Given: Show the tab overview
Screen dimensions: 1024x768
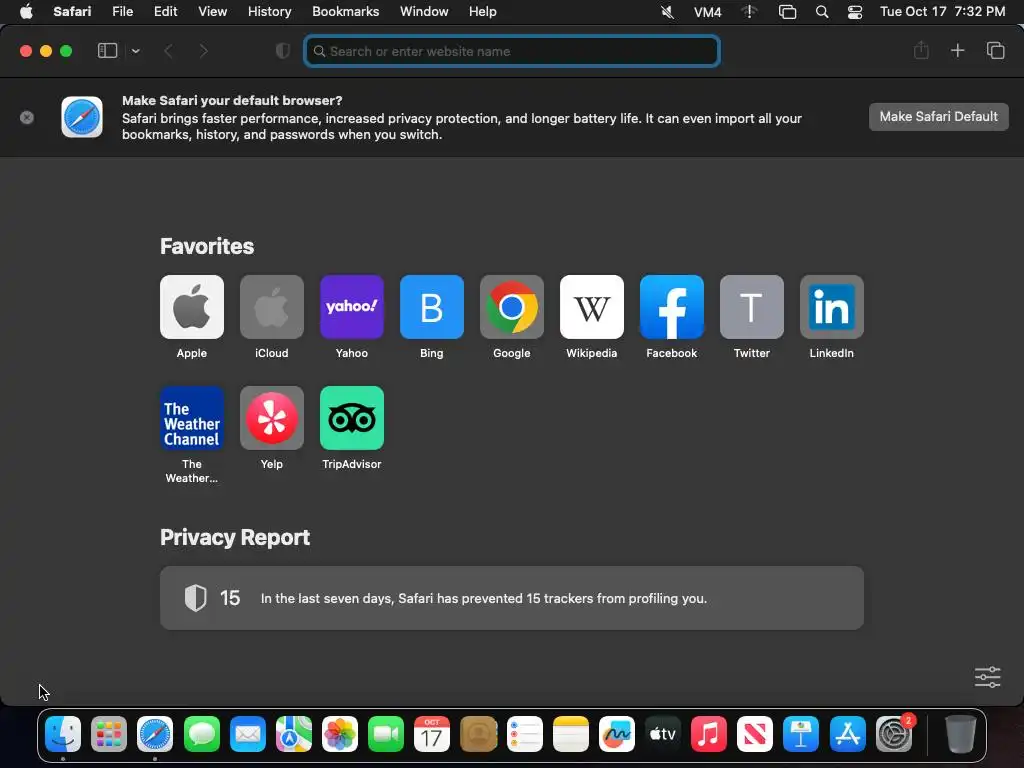Looking at the screenshot, I should [995, 50].
